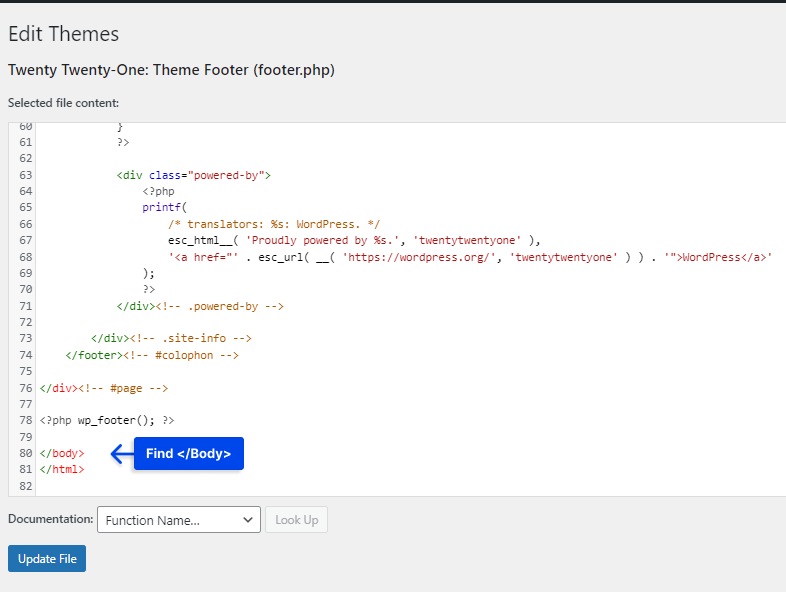Place cursor on the </body> tag line

62,453
